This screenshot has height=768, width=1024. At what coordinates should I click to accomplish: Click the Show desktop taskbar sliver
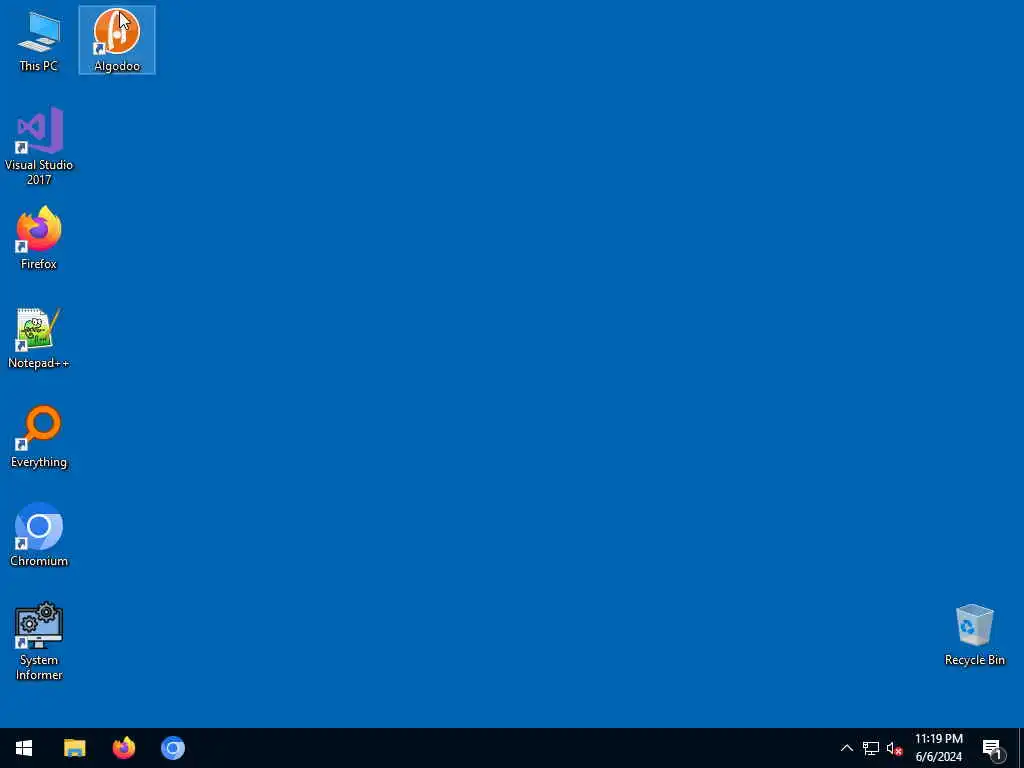[1021, 748]
